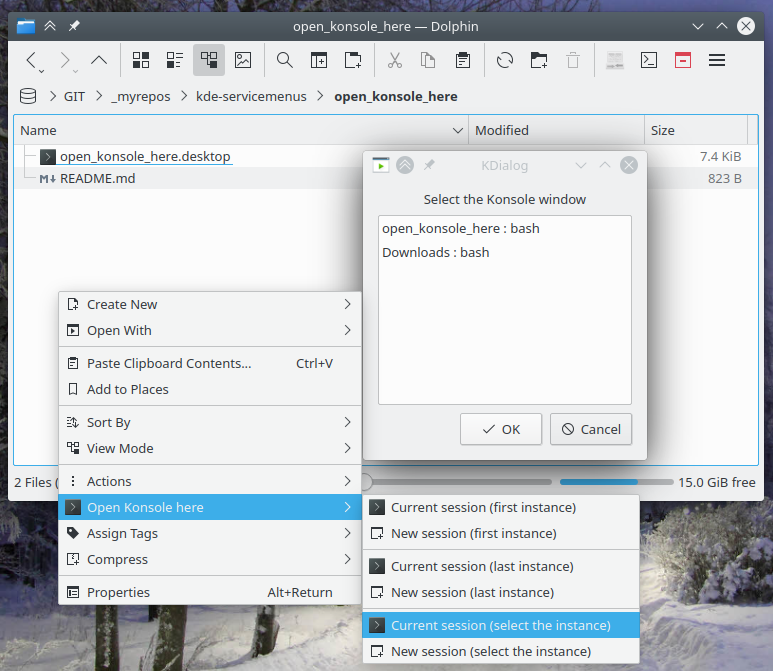Expand the Assign Tags submenu
The width and height of the screenshot is (773, 671).
[x=210, y=533]
